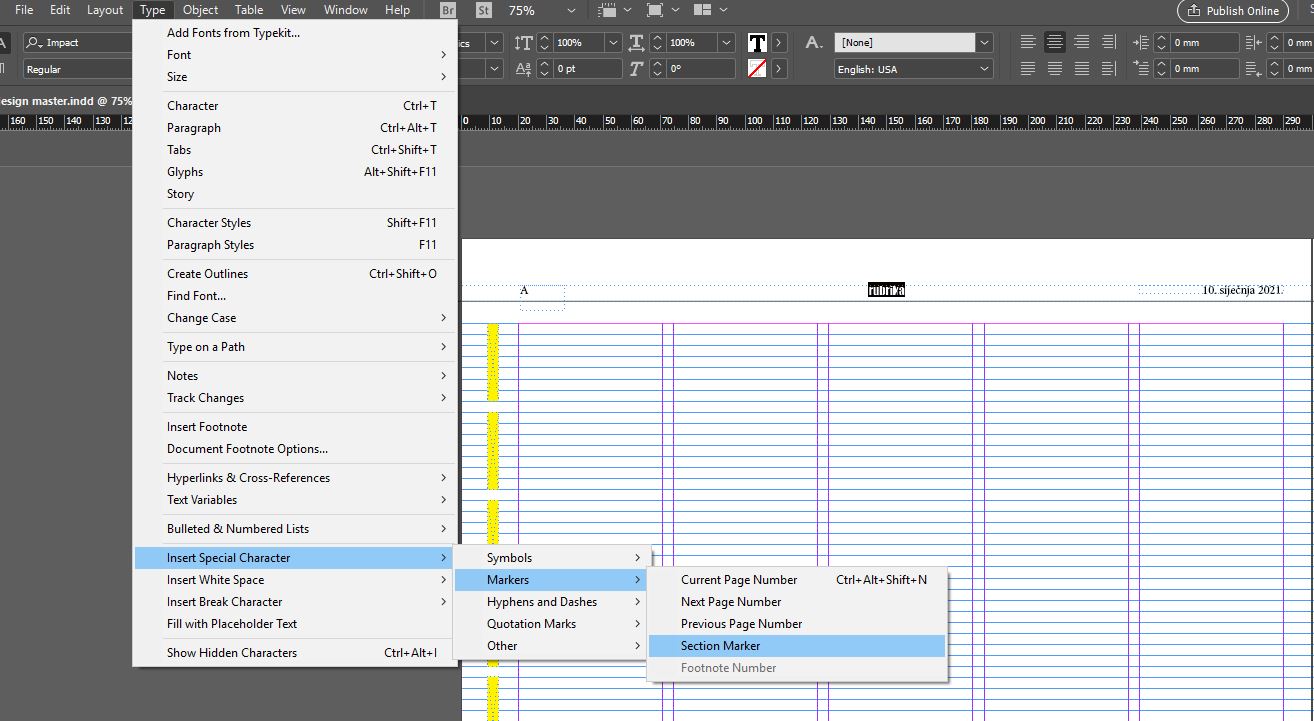Open the 75% zoom level dropdown
1314x721 pixels.
571,10
